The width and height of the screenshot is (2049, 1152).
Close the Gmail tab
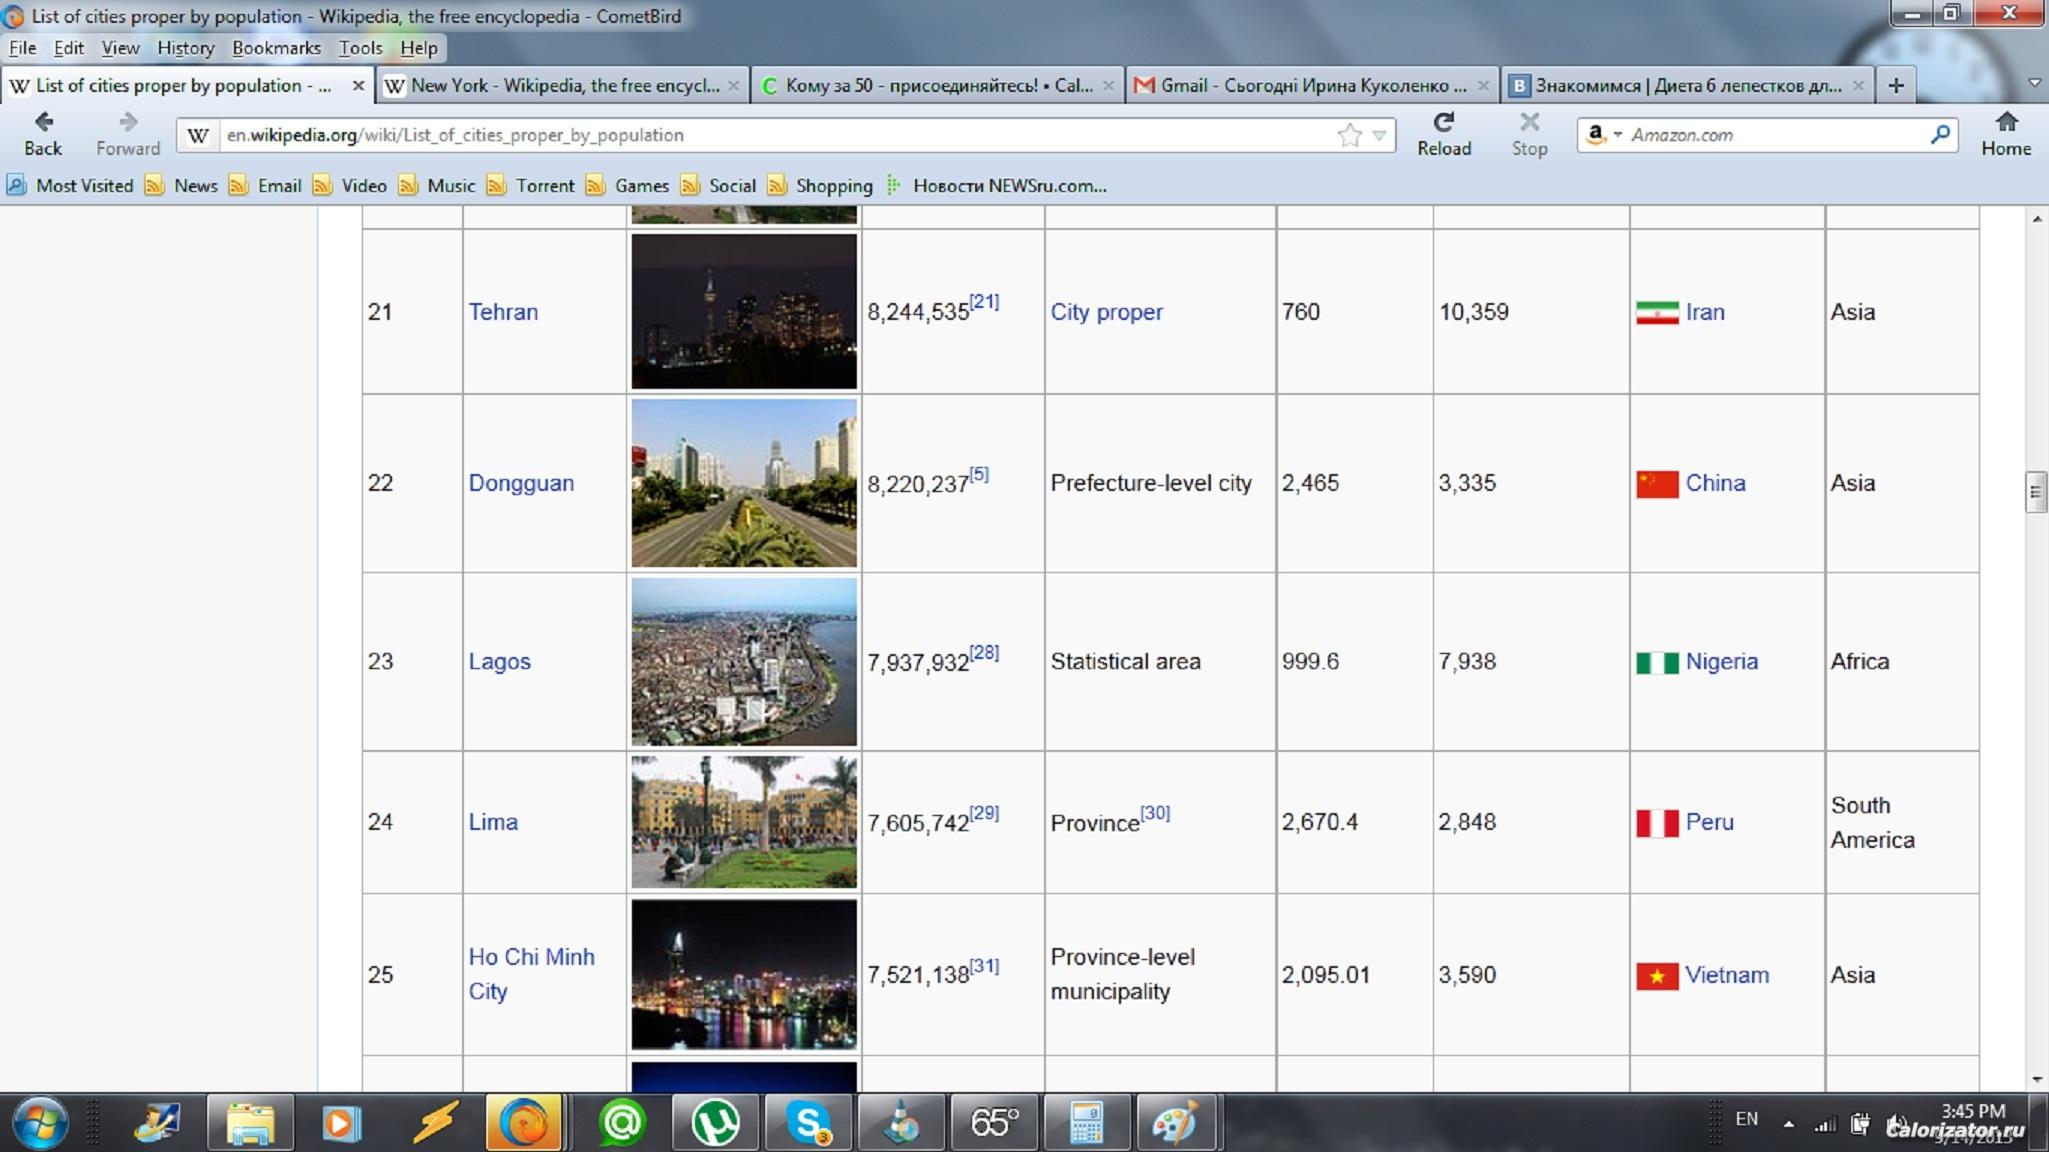tap(1483, 86)
